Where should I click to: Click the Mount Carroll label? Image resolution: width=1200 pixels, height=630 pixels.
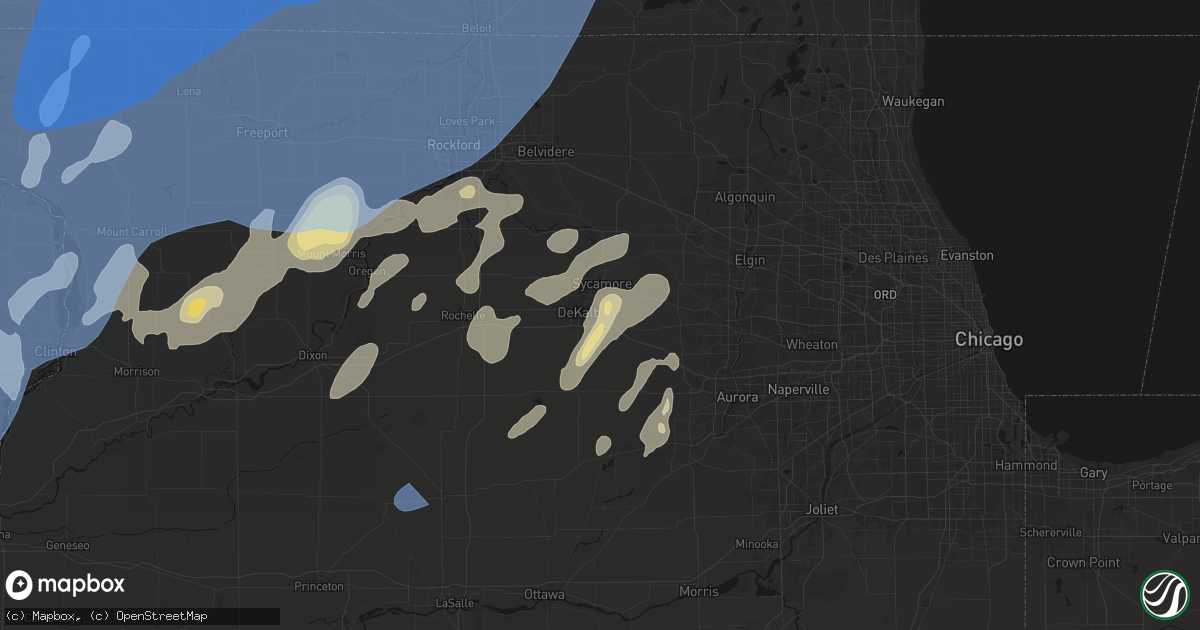pos(130,232)
